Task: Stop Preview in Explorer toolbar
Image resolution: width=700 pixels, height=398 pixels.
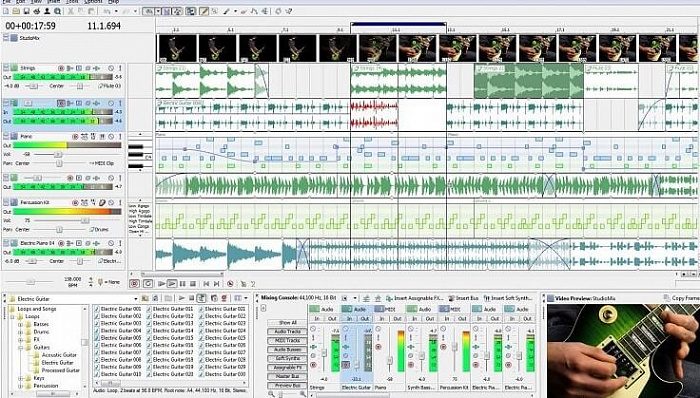Action: tap(191, 298)
